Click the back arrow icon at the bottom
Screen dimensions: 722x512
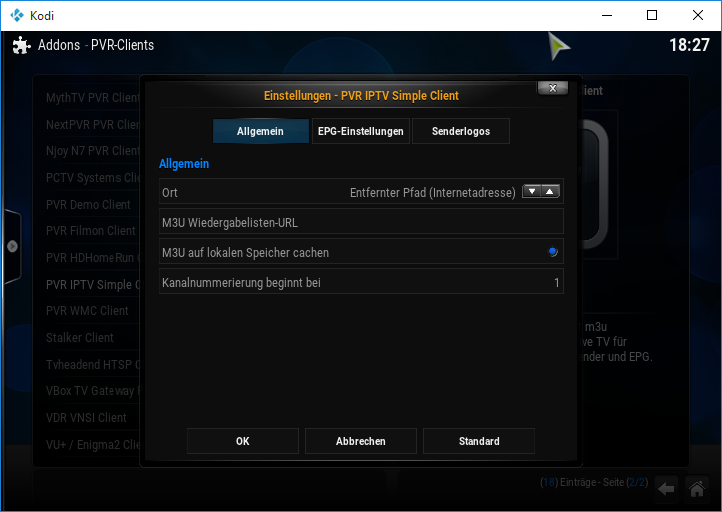666,489
